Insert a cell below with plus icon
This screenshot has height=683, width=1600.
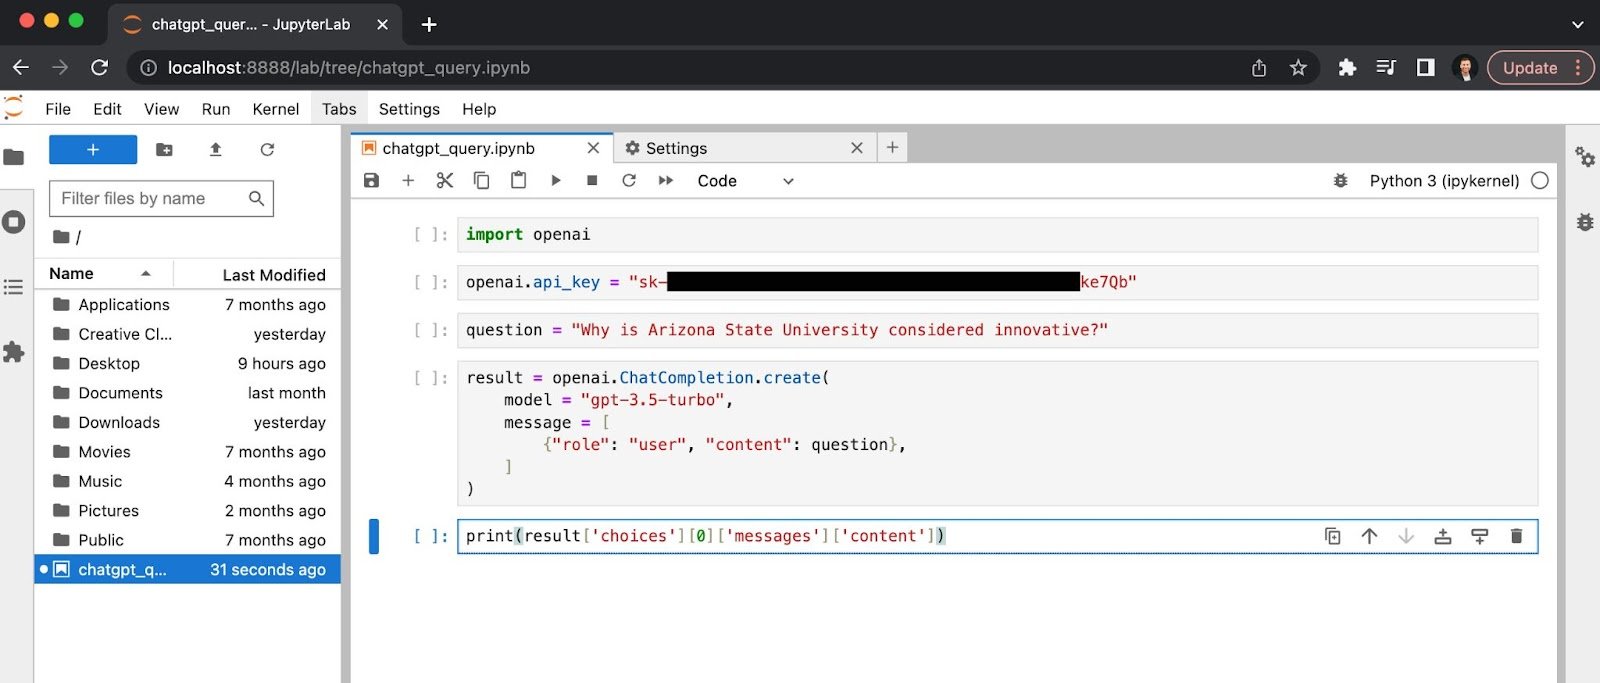pos(408,180)
